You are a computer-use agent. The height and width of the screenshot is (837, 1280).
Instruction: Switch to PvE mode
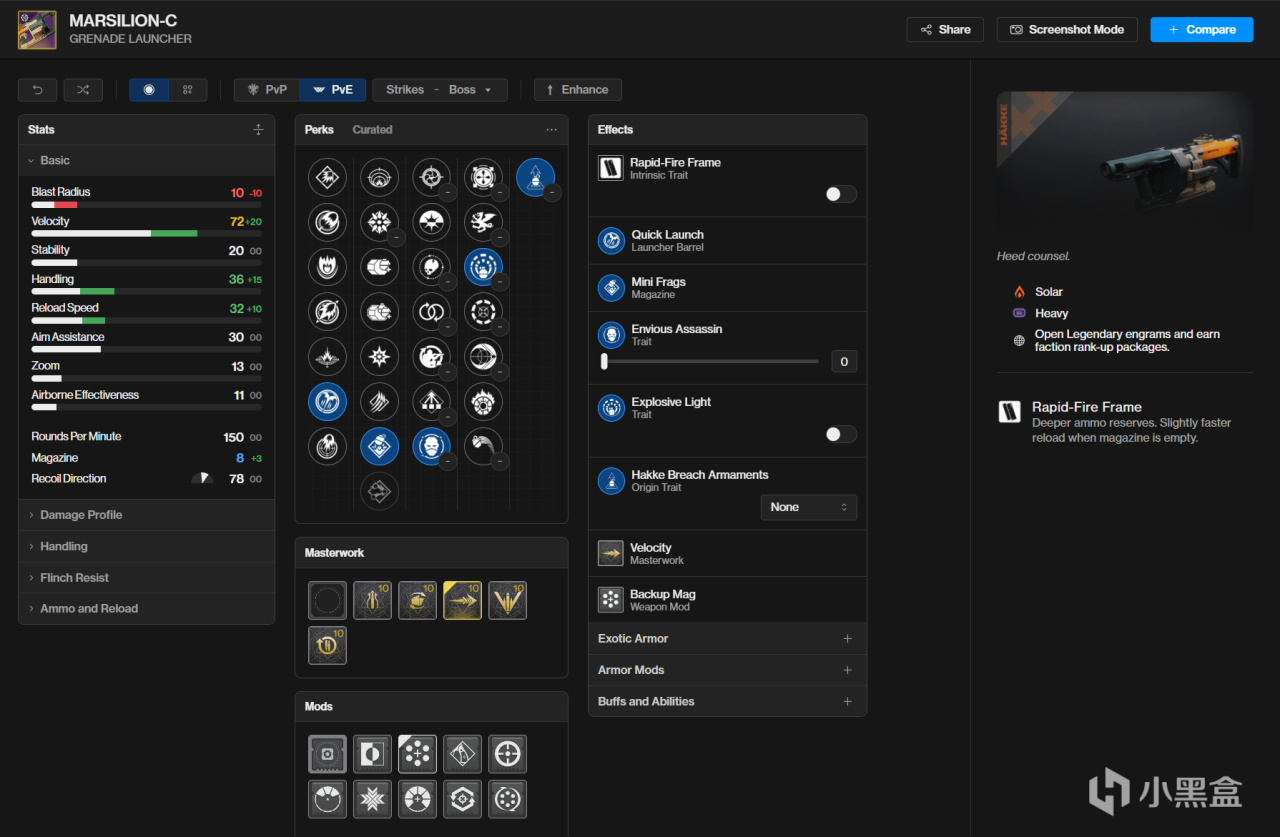pyautogui.click(x=333, y=90)
